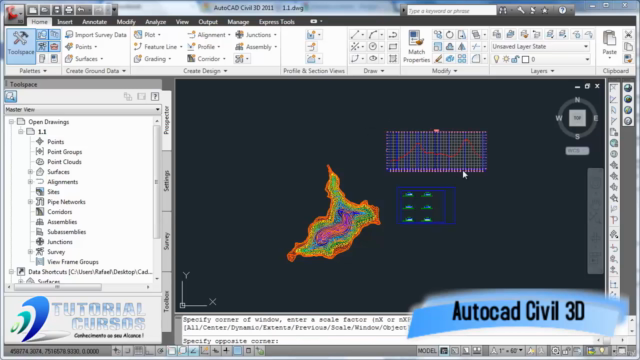Toggle the layer light bulb on/off
The width and height of the screenshot is (640, 360).
pos(496,59)
